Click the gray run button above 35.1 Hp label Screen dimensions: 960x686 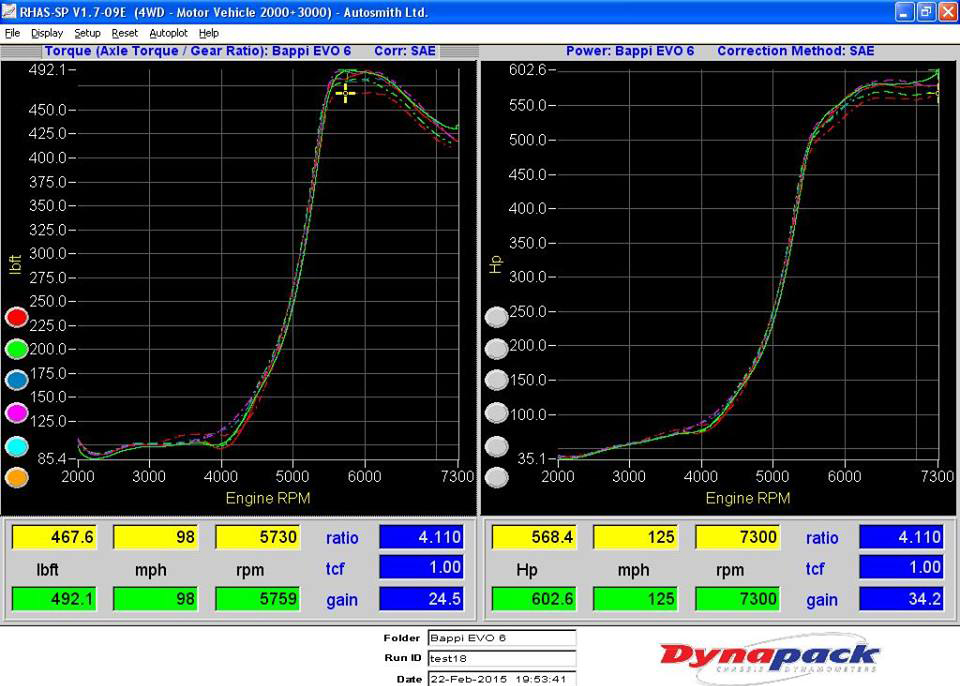pyautogui.click(x=497, y=447)
